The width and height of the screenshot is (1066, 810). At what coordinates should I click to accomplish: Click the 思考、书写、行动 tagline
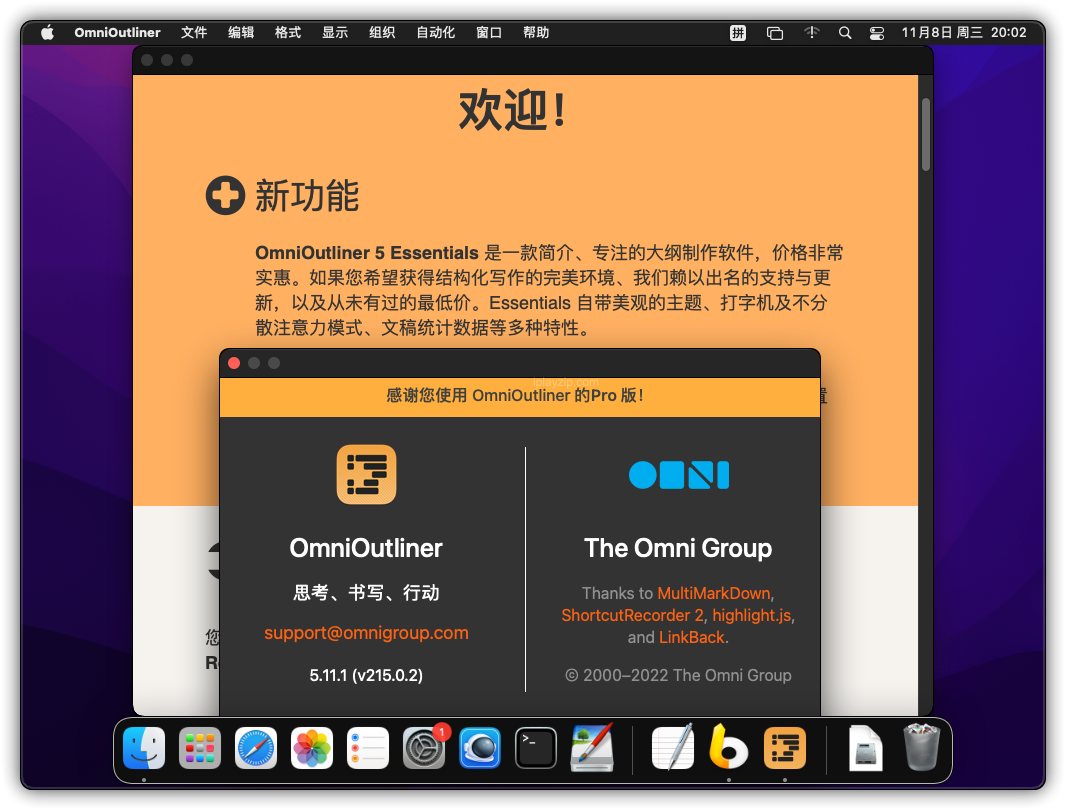tap(366, 593)
